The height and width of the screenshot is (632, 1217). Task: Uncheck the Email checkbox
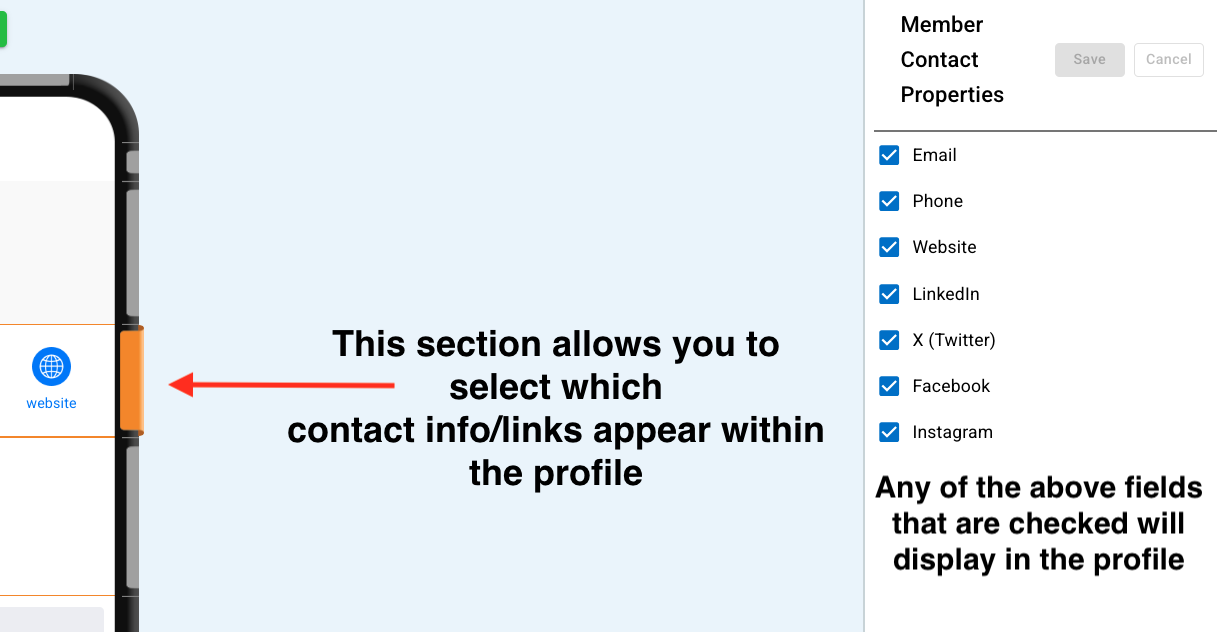[x=889, y=155]
